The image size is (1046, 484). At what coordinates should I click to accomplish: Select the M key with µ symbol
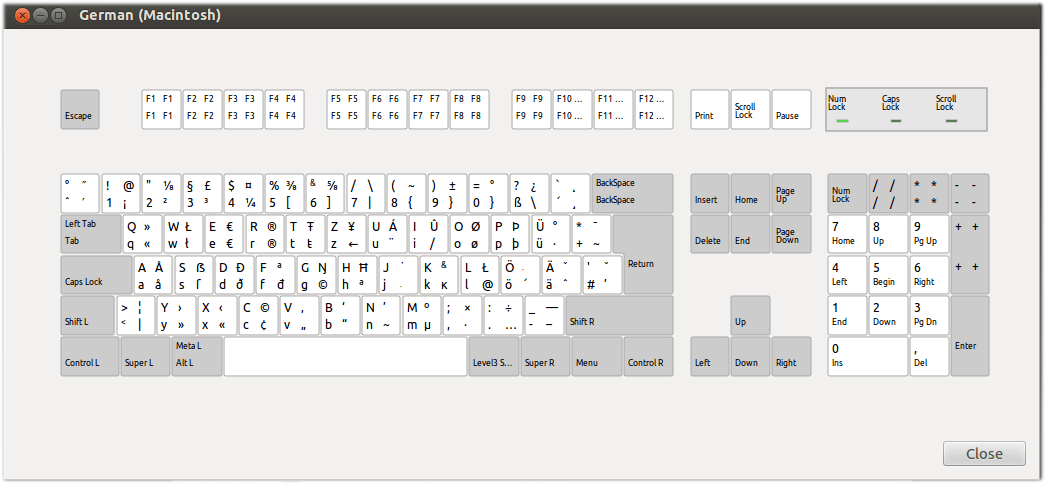point(422,315)
